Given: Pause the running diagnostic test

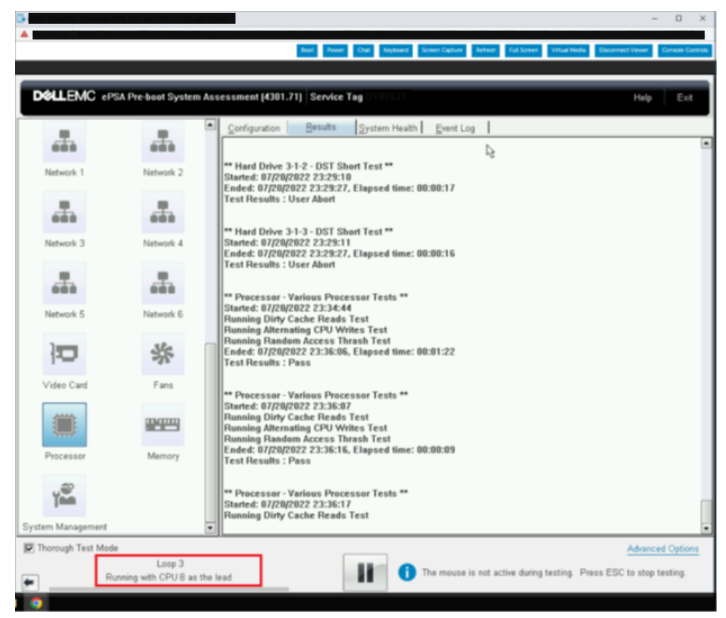Looking at the screenshot, I should click(x=365, y=573).
